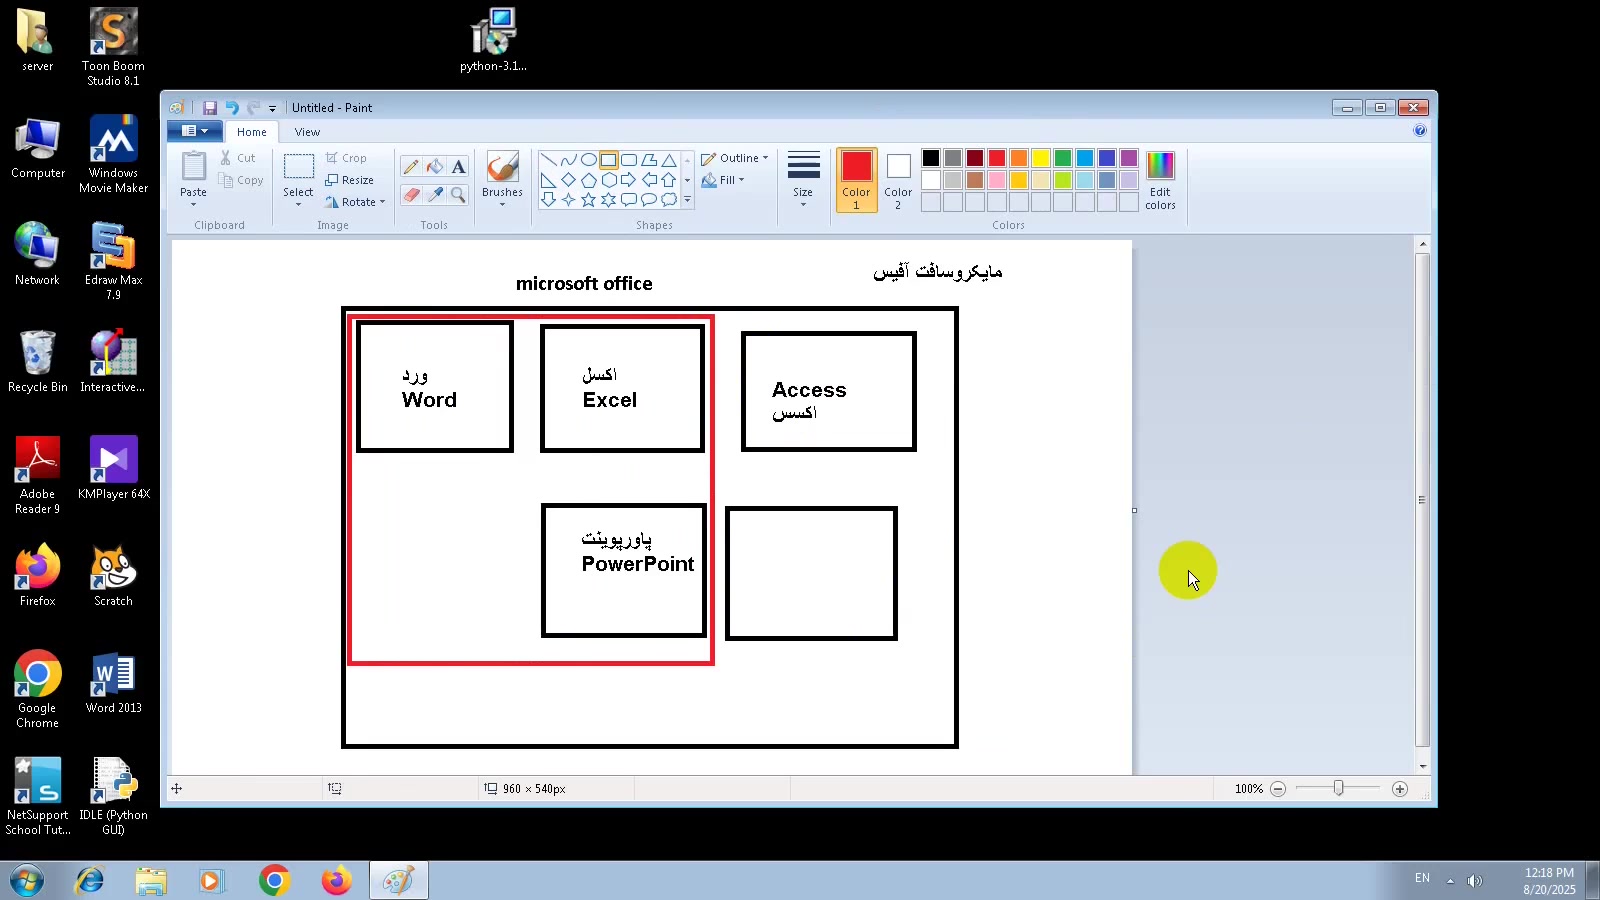Image resolution: width=1600 pixels, height=900 pixels.
Task: Click the zoom in plus button
Action: [1400, 789]
